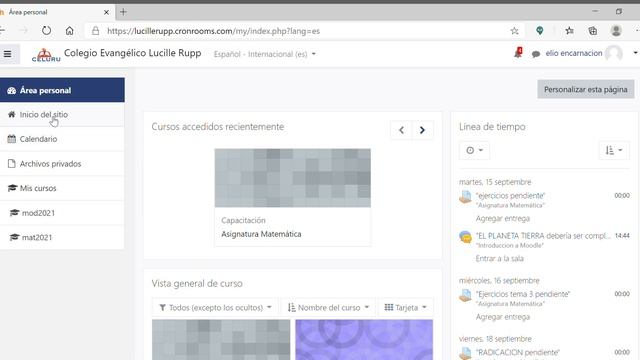This screenshot has width=640, height=360.
Task: Click the browser profile icon
Action: click(x=616, y=31)
